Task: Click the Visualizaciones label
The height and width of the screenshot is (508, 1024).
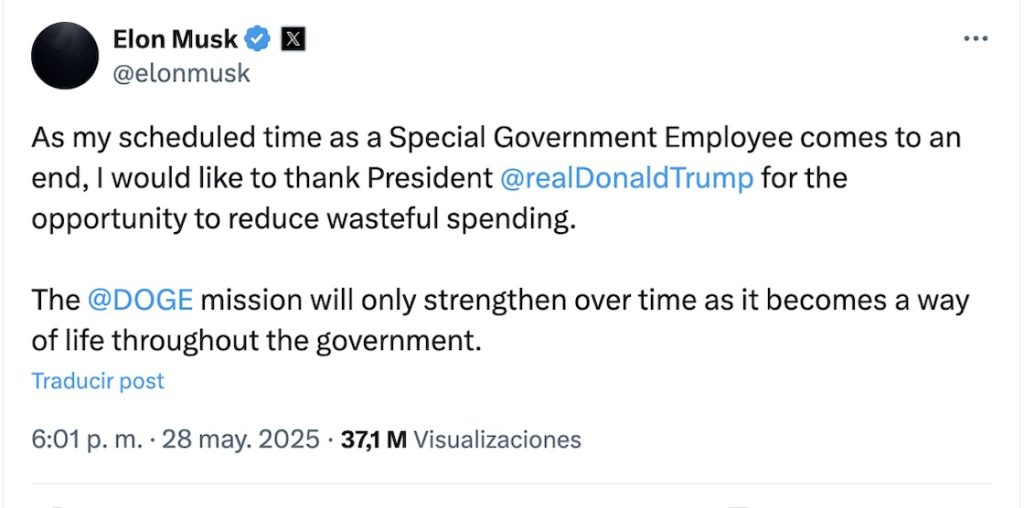Action: point(497,439)
